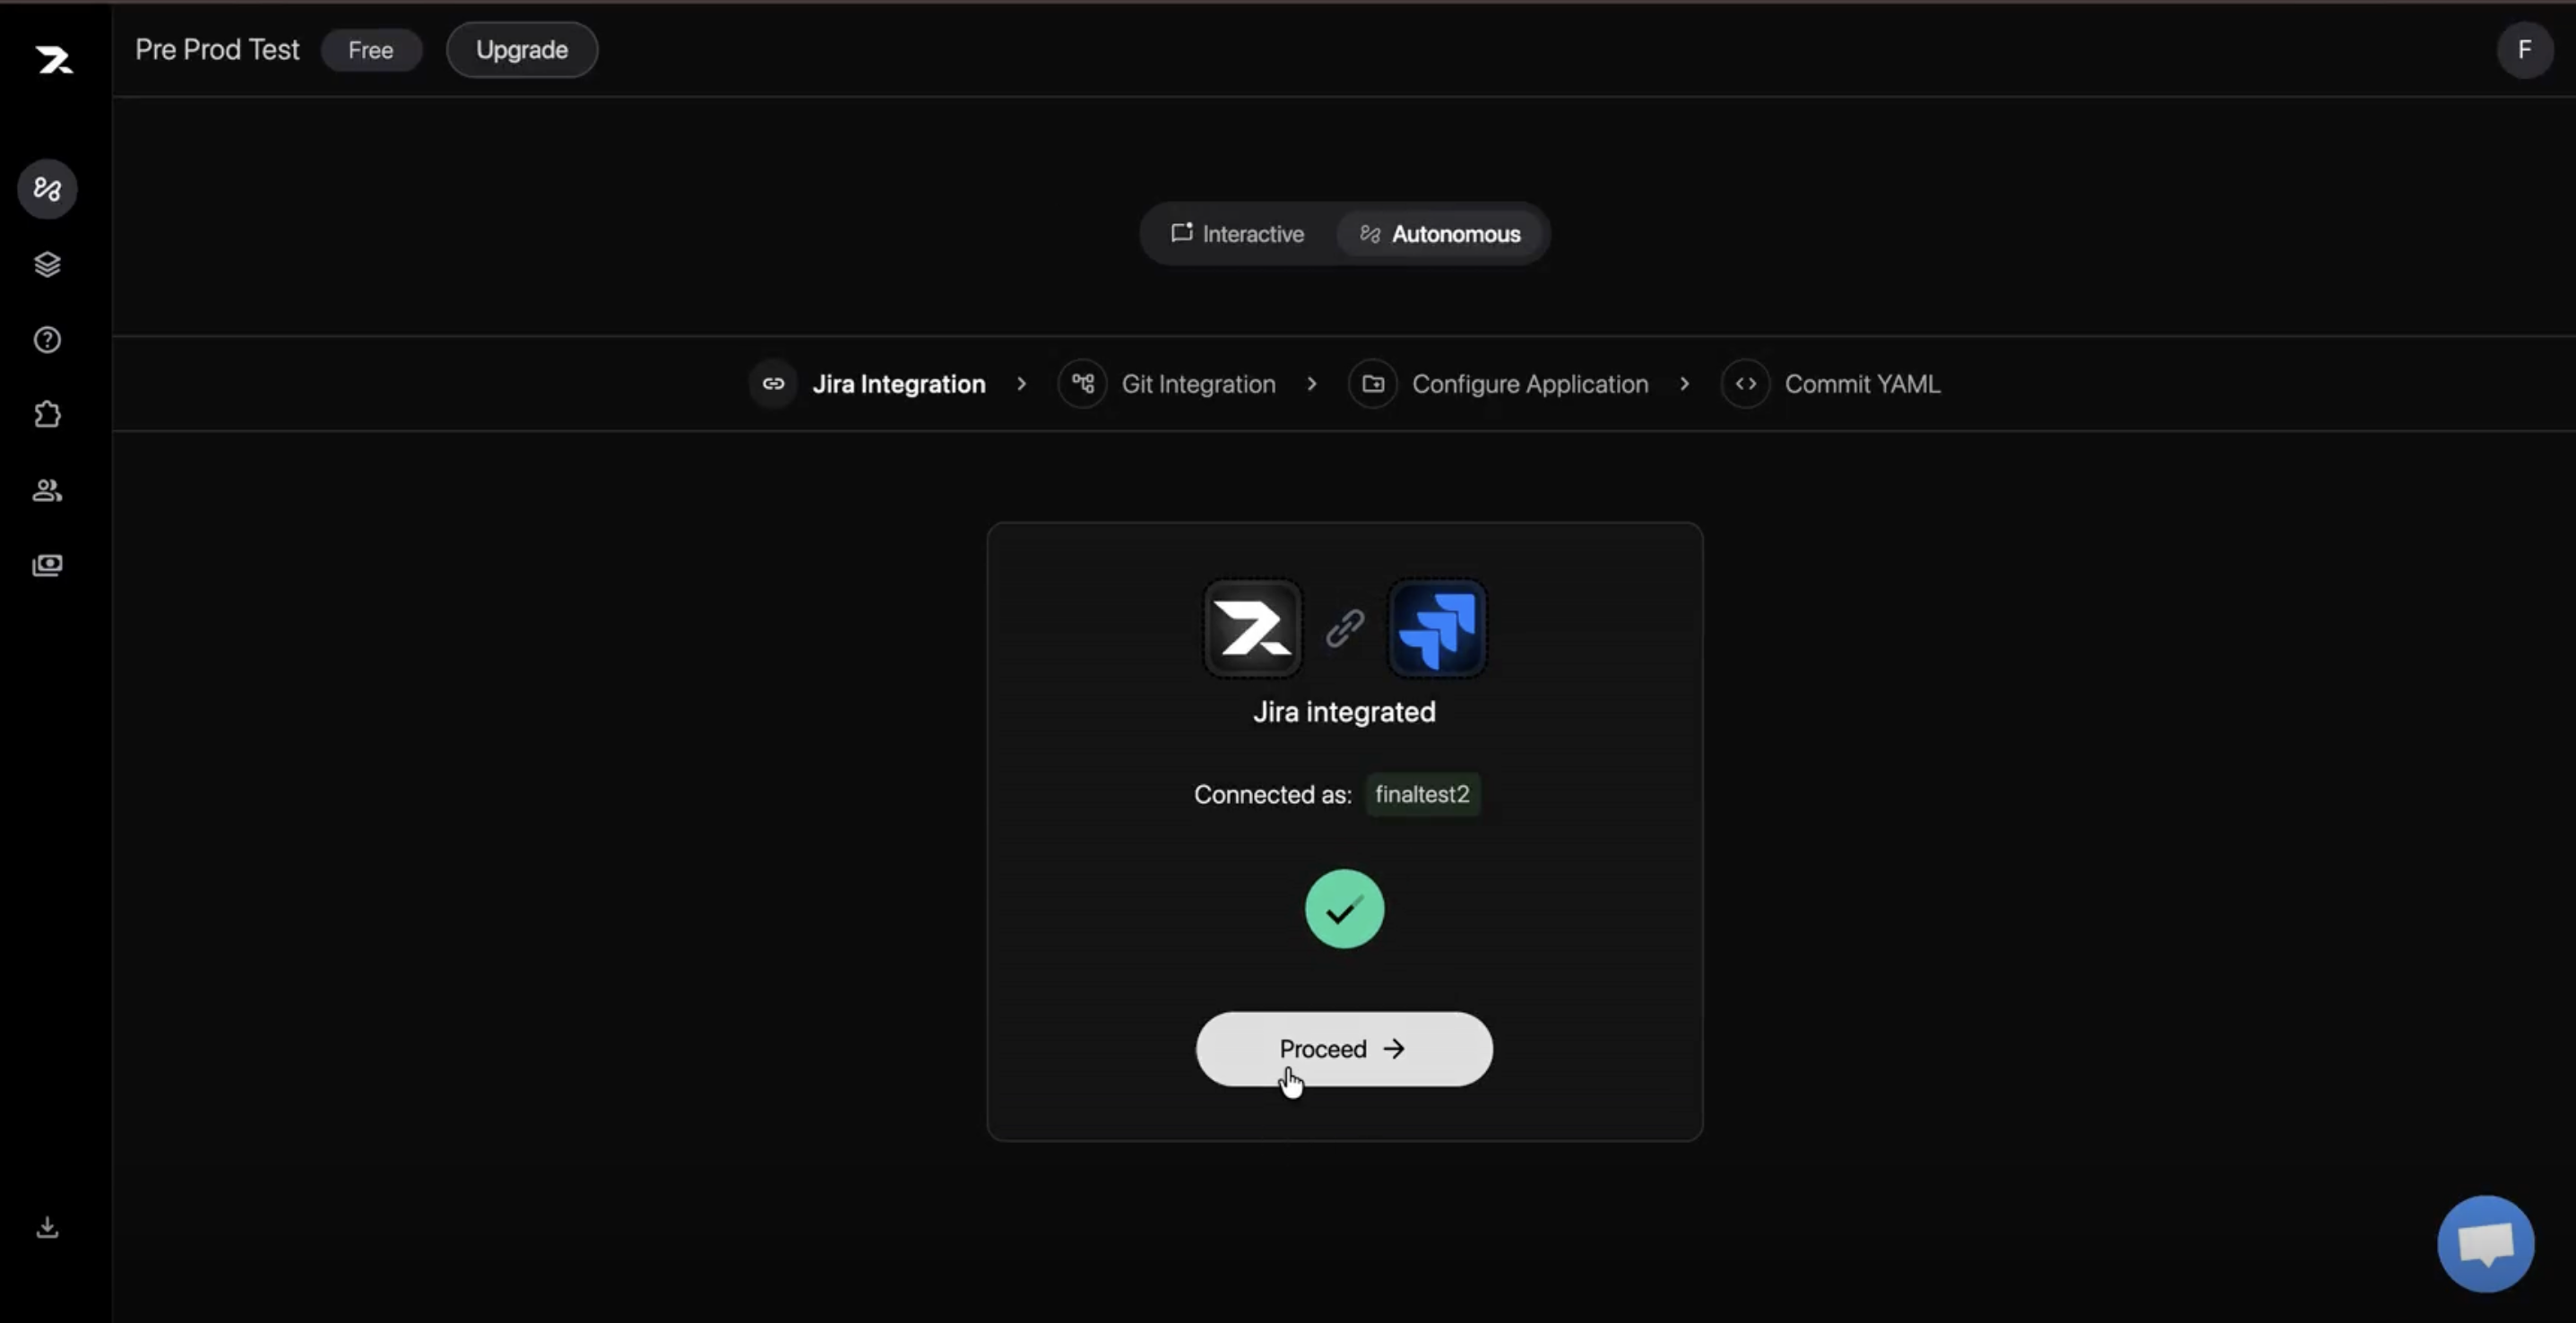Screen dimensions: 2576x1323
Task: Click the Jira integrated heading
Action: pos(1344,712)
